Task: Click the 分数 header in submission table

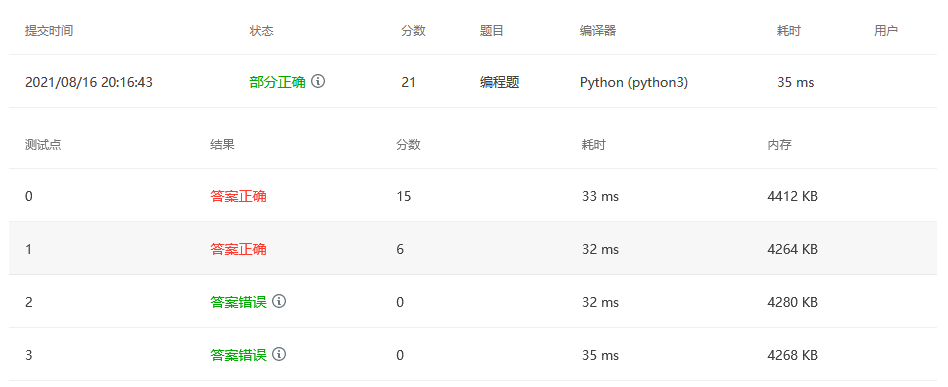Action: (x=414, y=31)
